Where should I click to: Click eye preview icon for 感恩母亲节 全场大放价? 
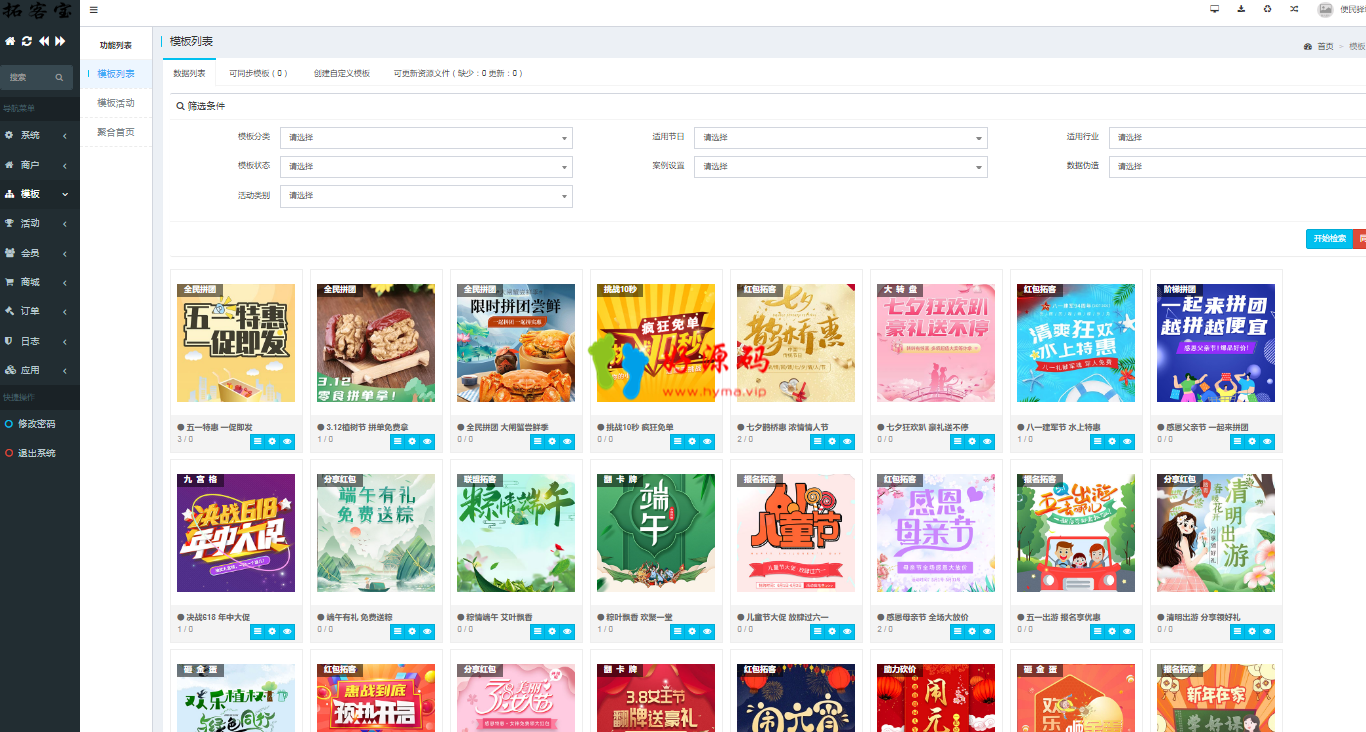point(987,630)
